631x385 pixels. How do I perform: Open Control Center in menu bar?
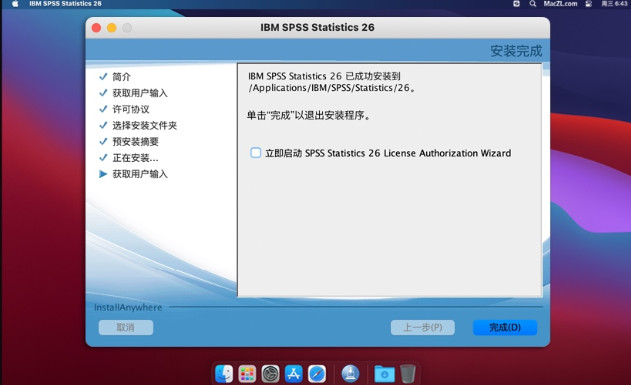pyautogui.click(x=588, y=4)
